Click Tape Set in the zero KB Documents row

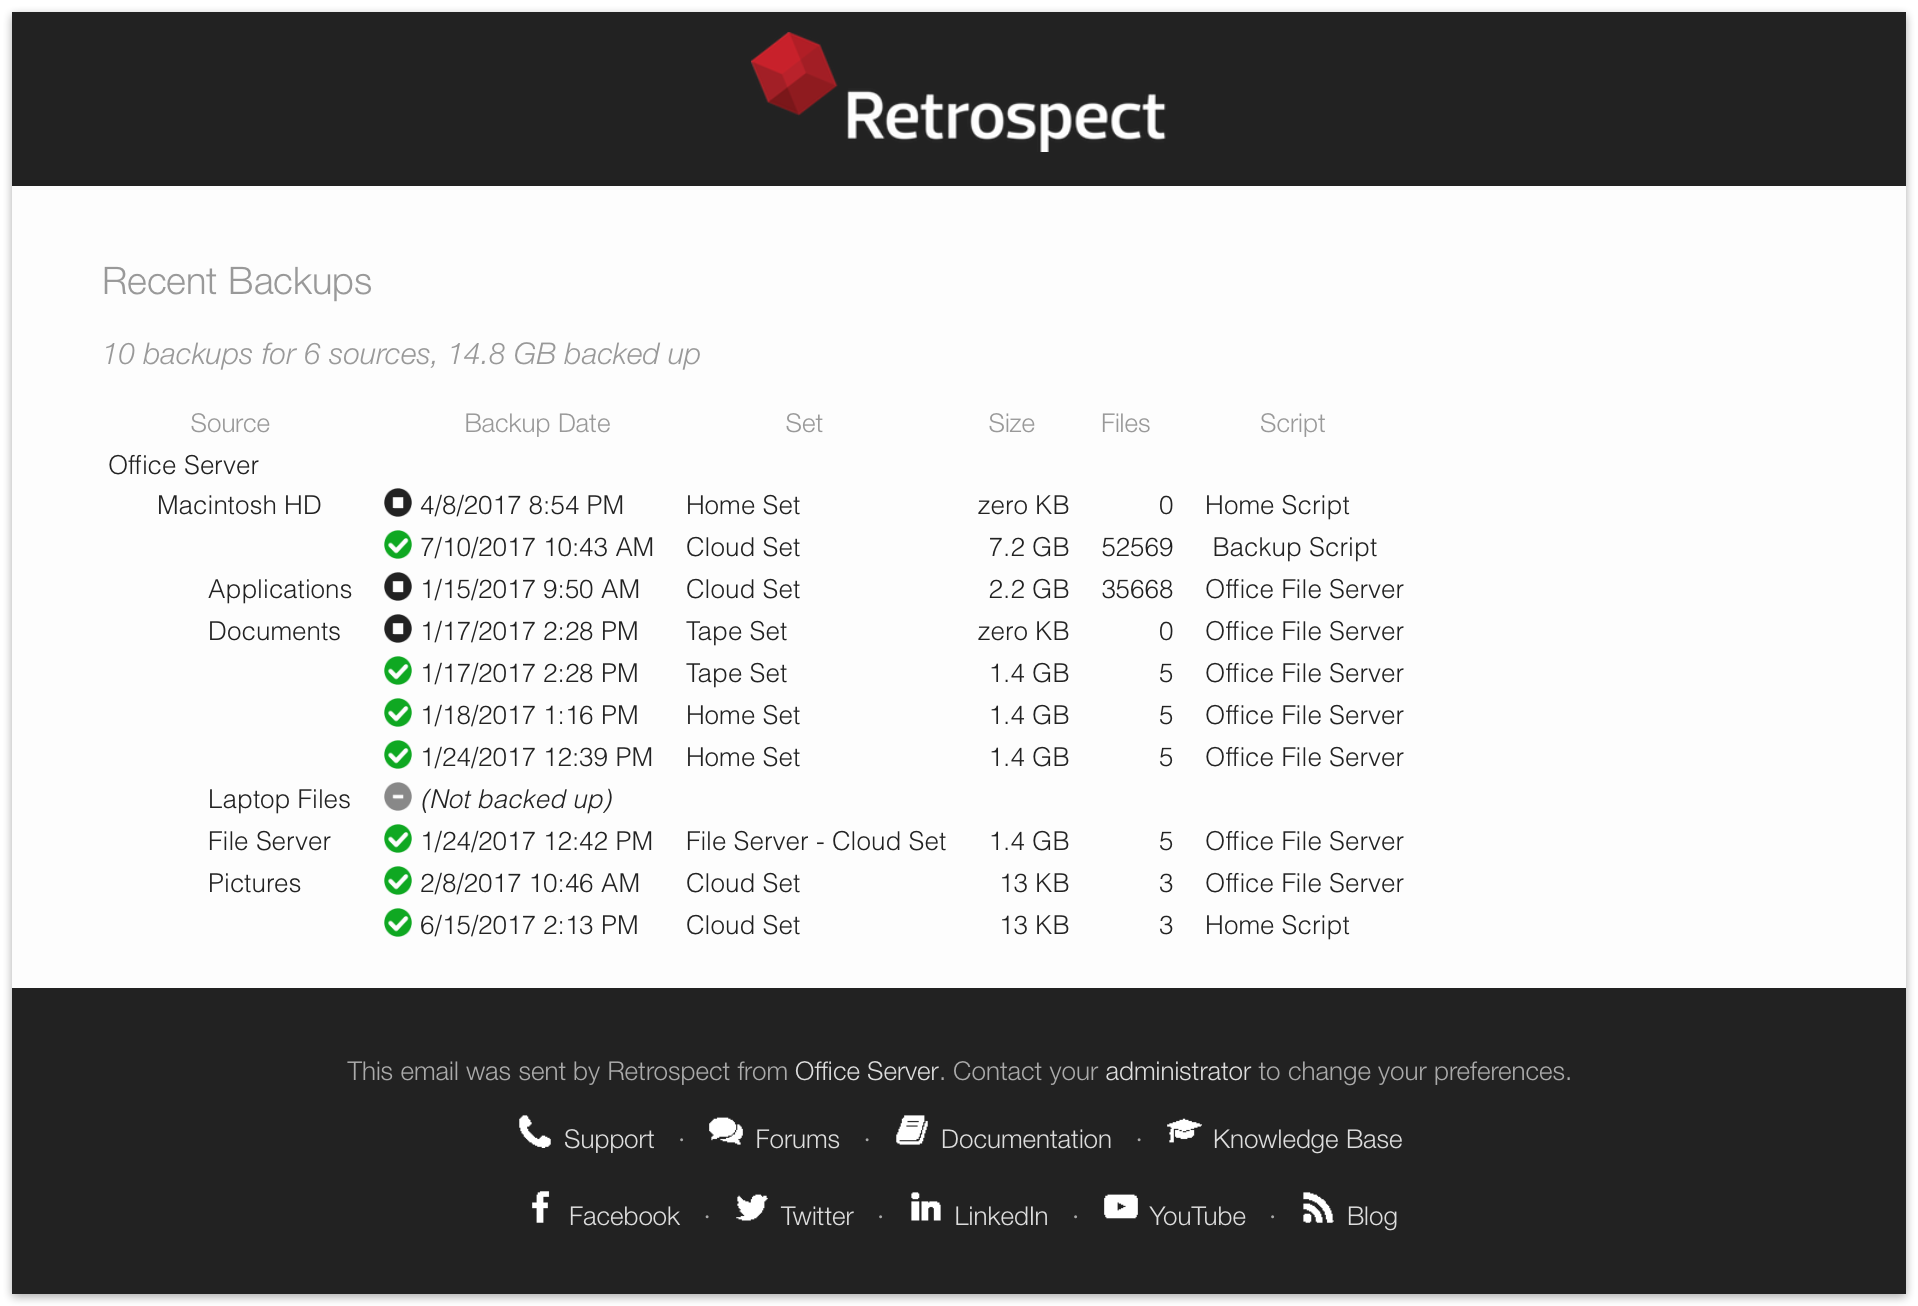point(736,631)
